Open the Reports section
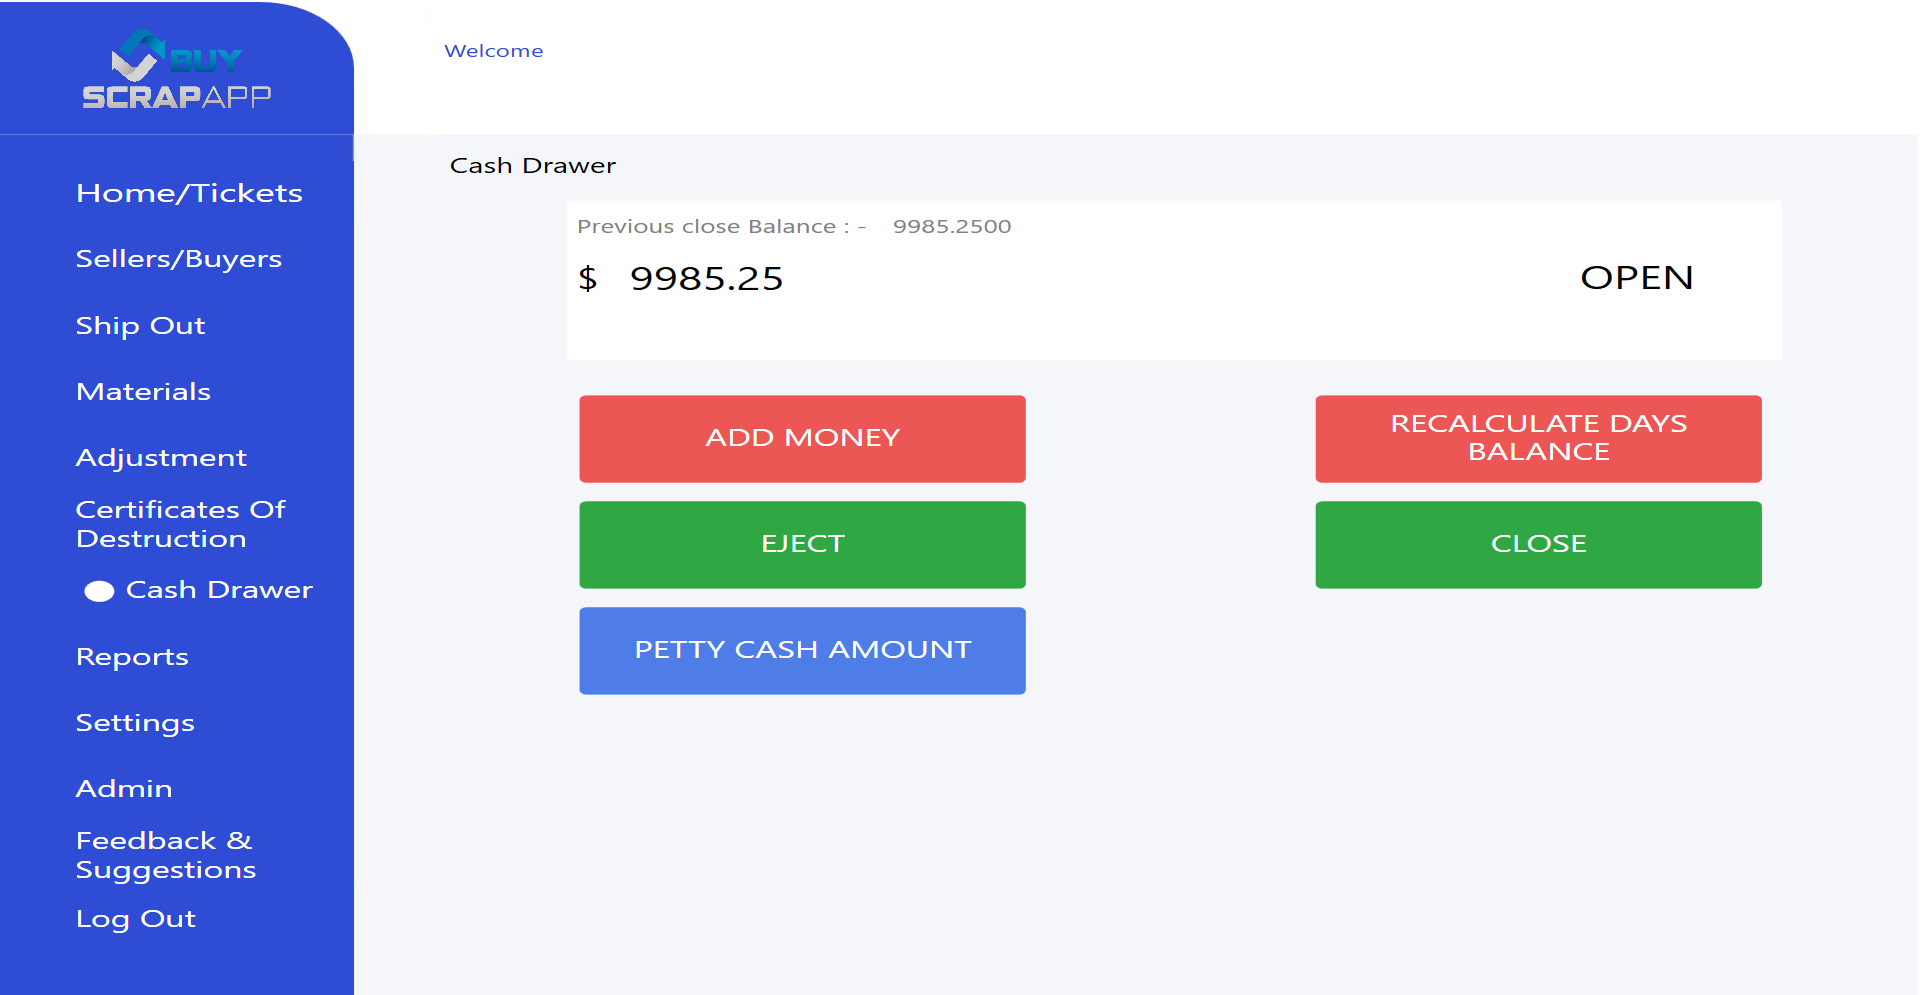This screenshot has width=1920, height=995. (x=133, y=657)
